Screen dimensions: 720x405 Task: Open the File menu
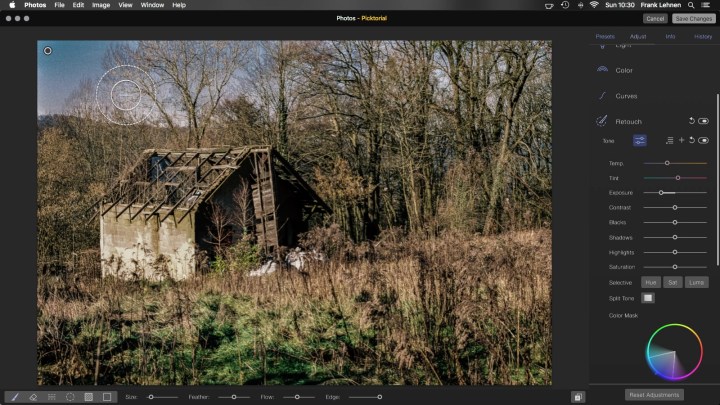click(x=59, y=5)
